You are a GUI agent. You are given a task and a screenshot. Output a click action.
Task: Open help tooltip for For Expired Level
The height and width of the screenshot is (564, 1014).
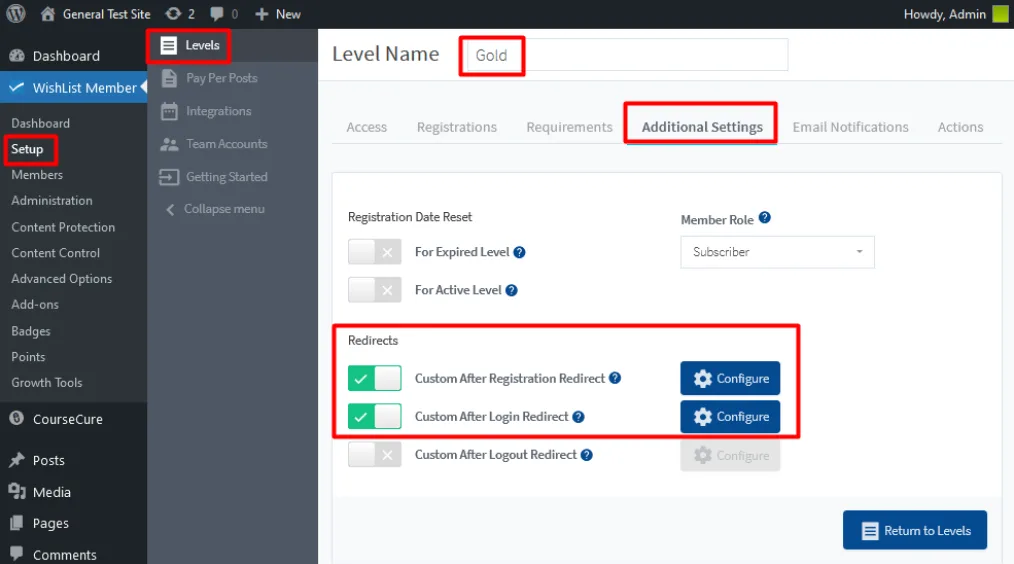519,252
